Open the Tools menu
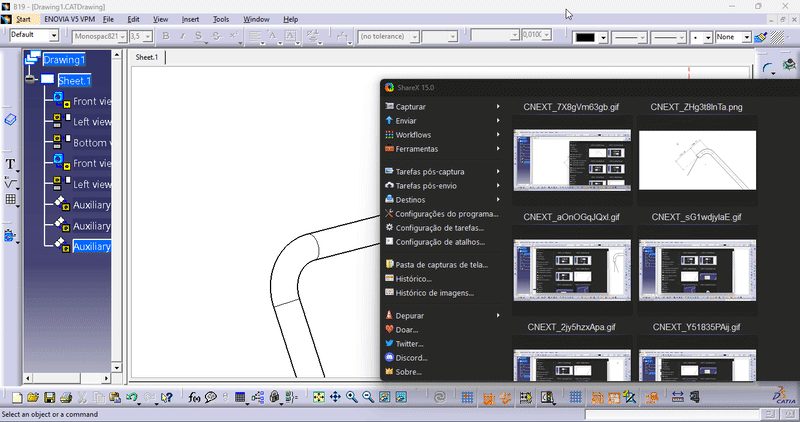This screenshot has width=800, height=422. pos(221,19)
